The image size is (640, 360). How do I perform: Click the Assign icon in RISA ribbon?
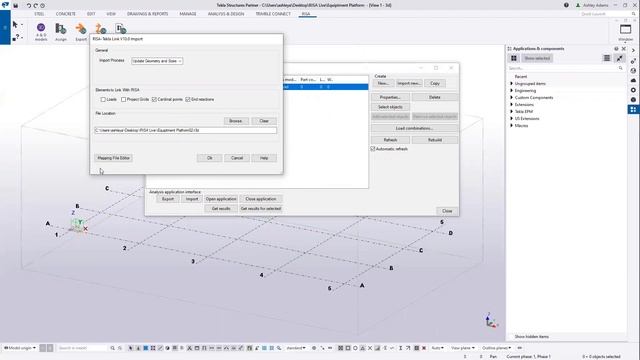click(x=61, y=32)
